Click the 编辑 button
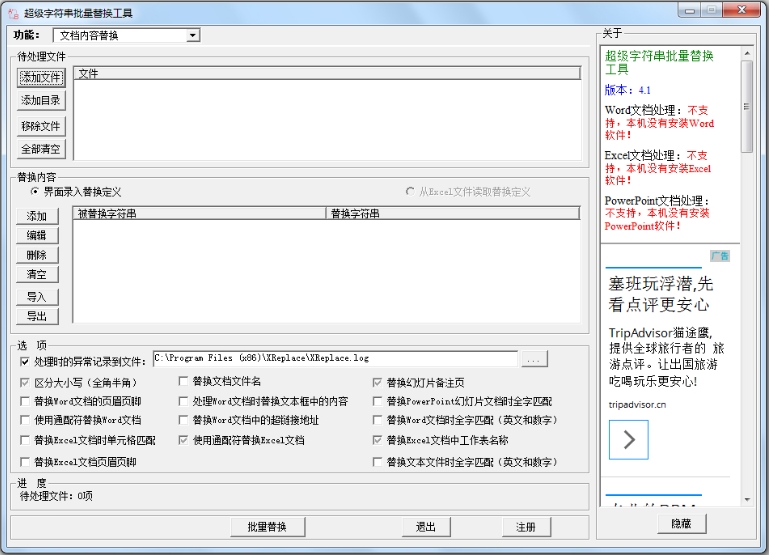769x559 pixels. tap(37, 235)
